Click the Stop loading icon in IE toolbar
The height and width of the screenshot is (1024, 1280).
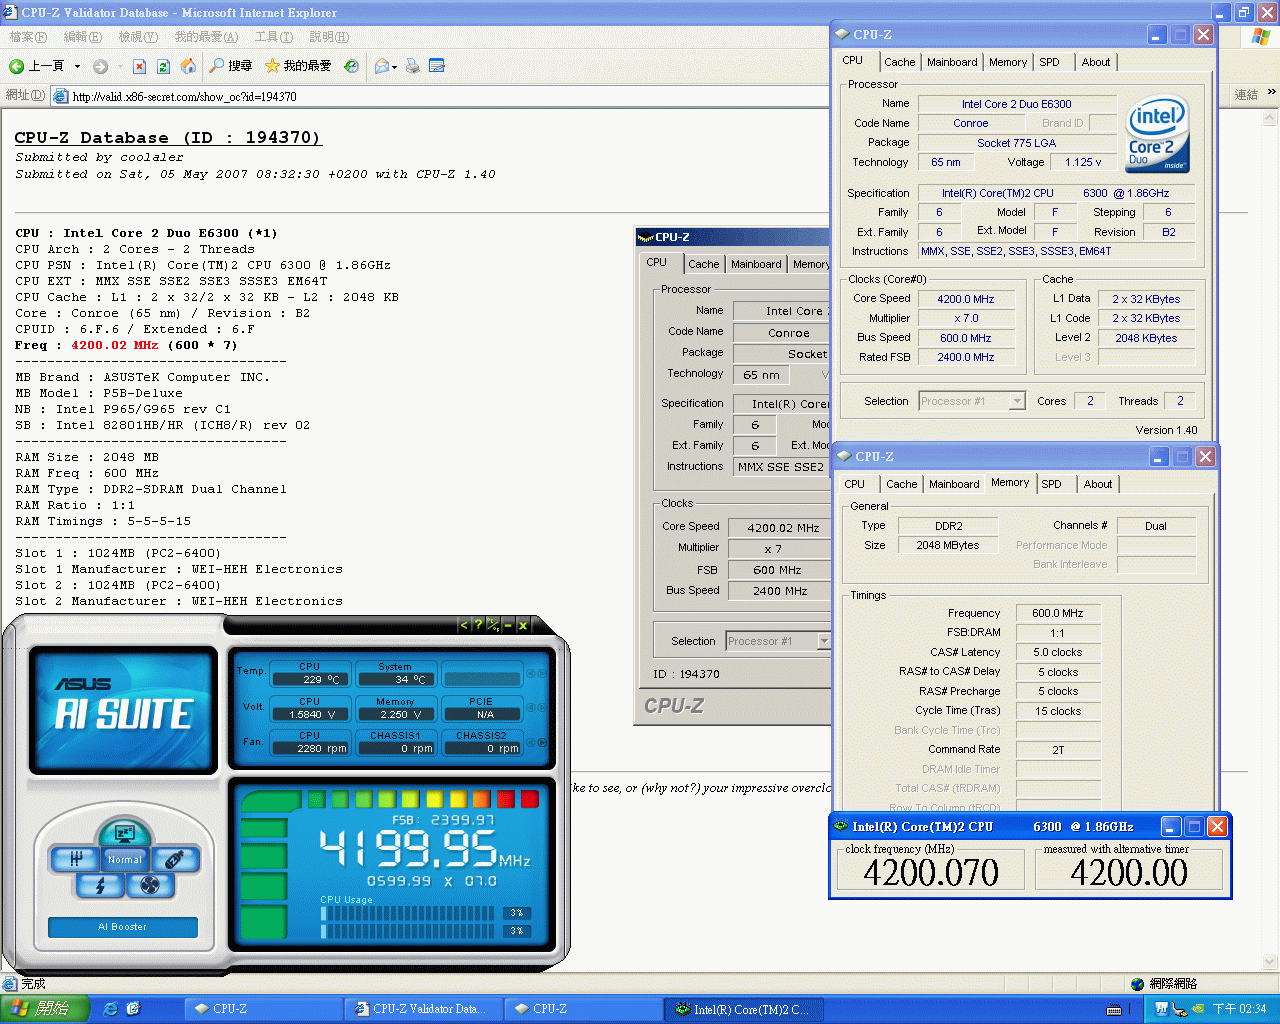[139, 66]
